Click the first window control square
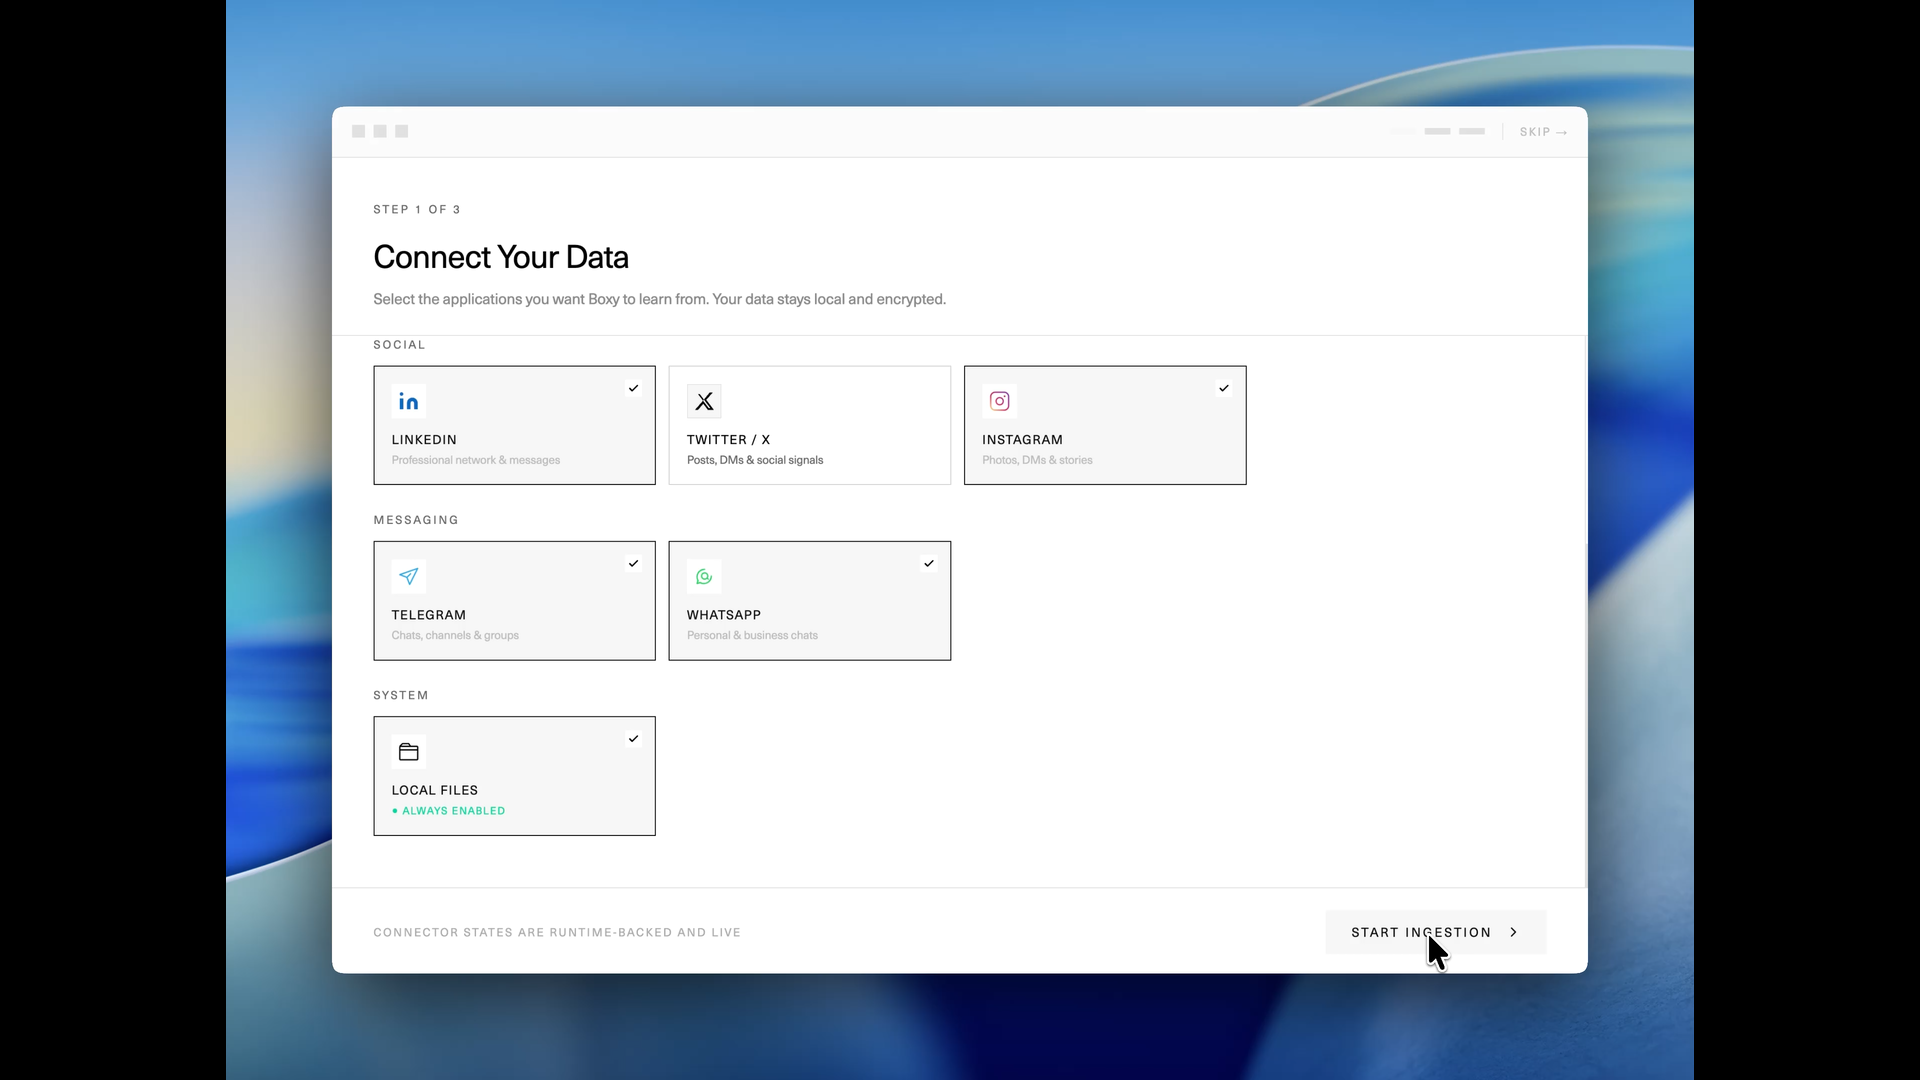The image size is (1920, 1080). [x=358, y=131]
